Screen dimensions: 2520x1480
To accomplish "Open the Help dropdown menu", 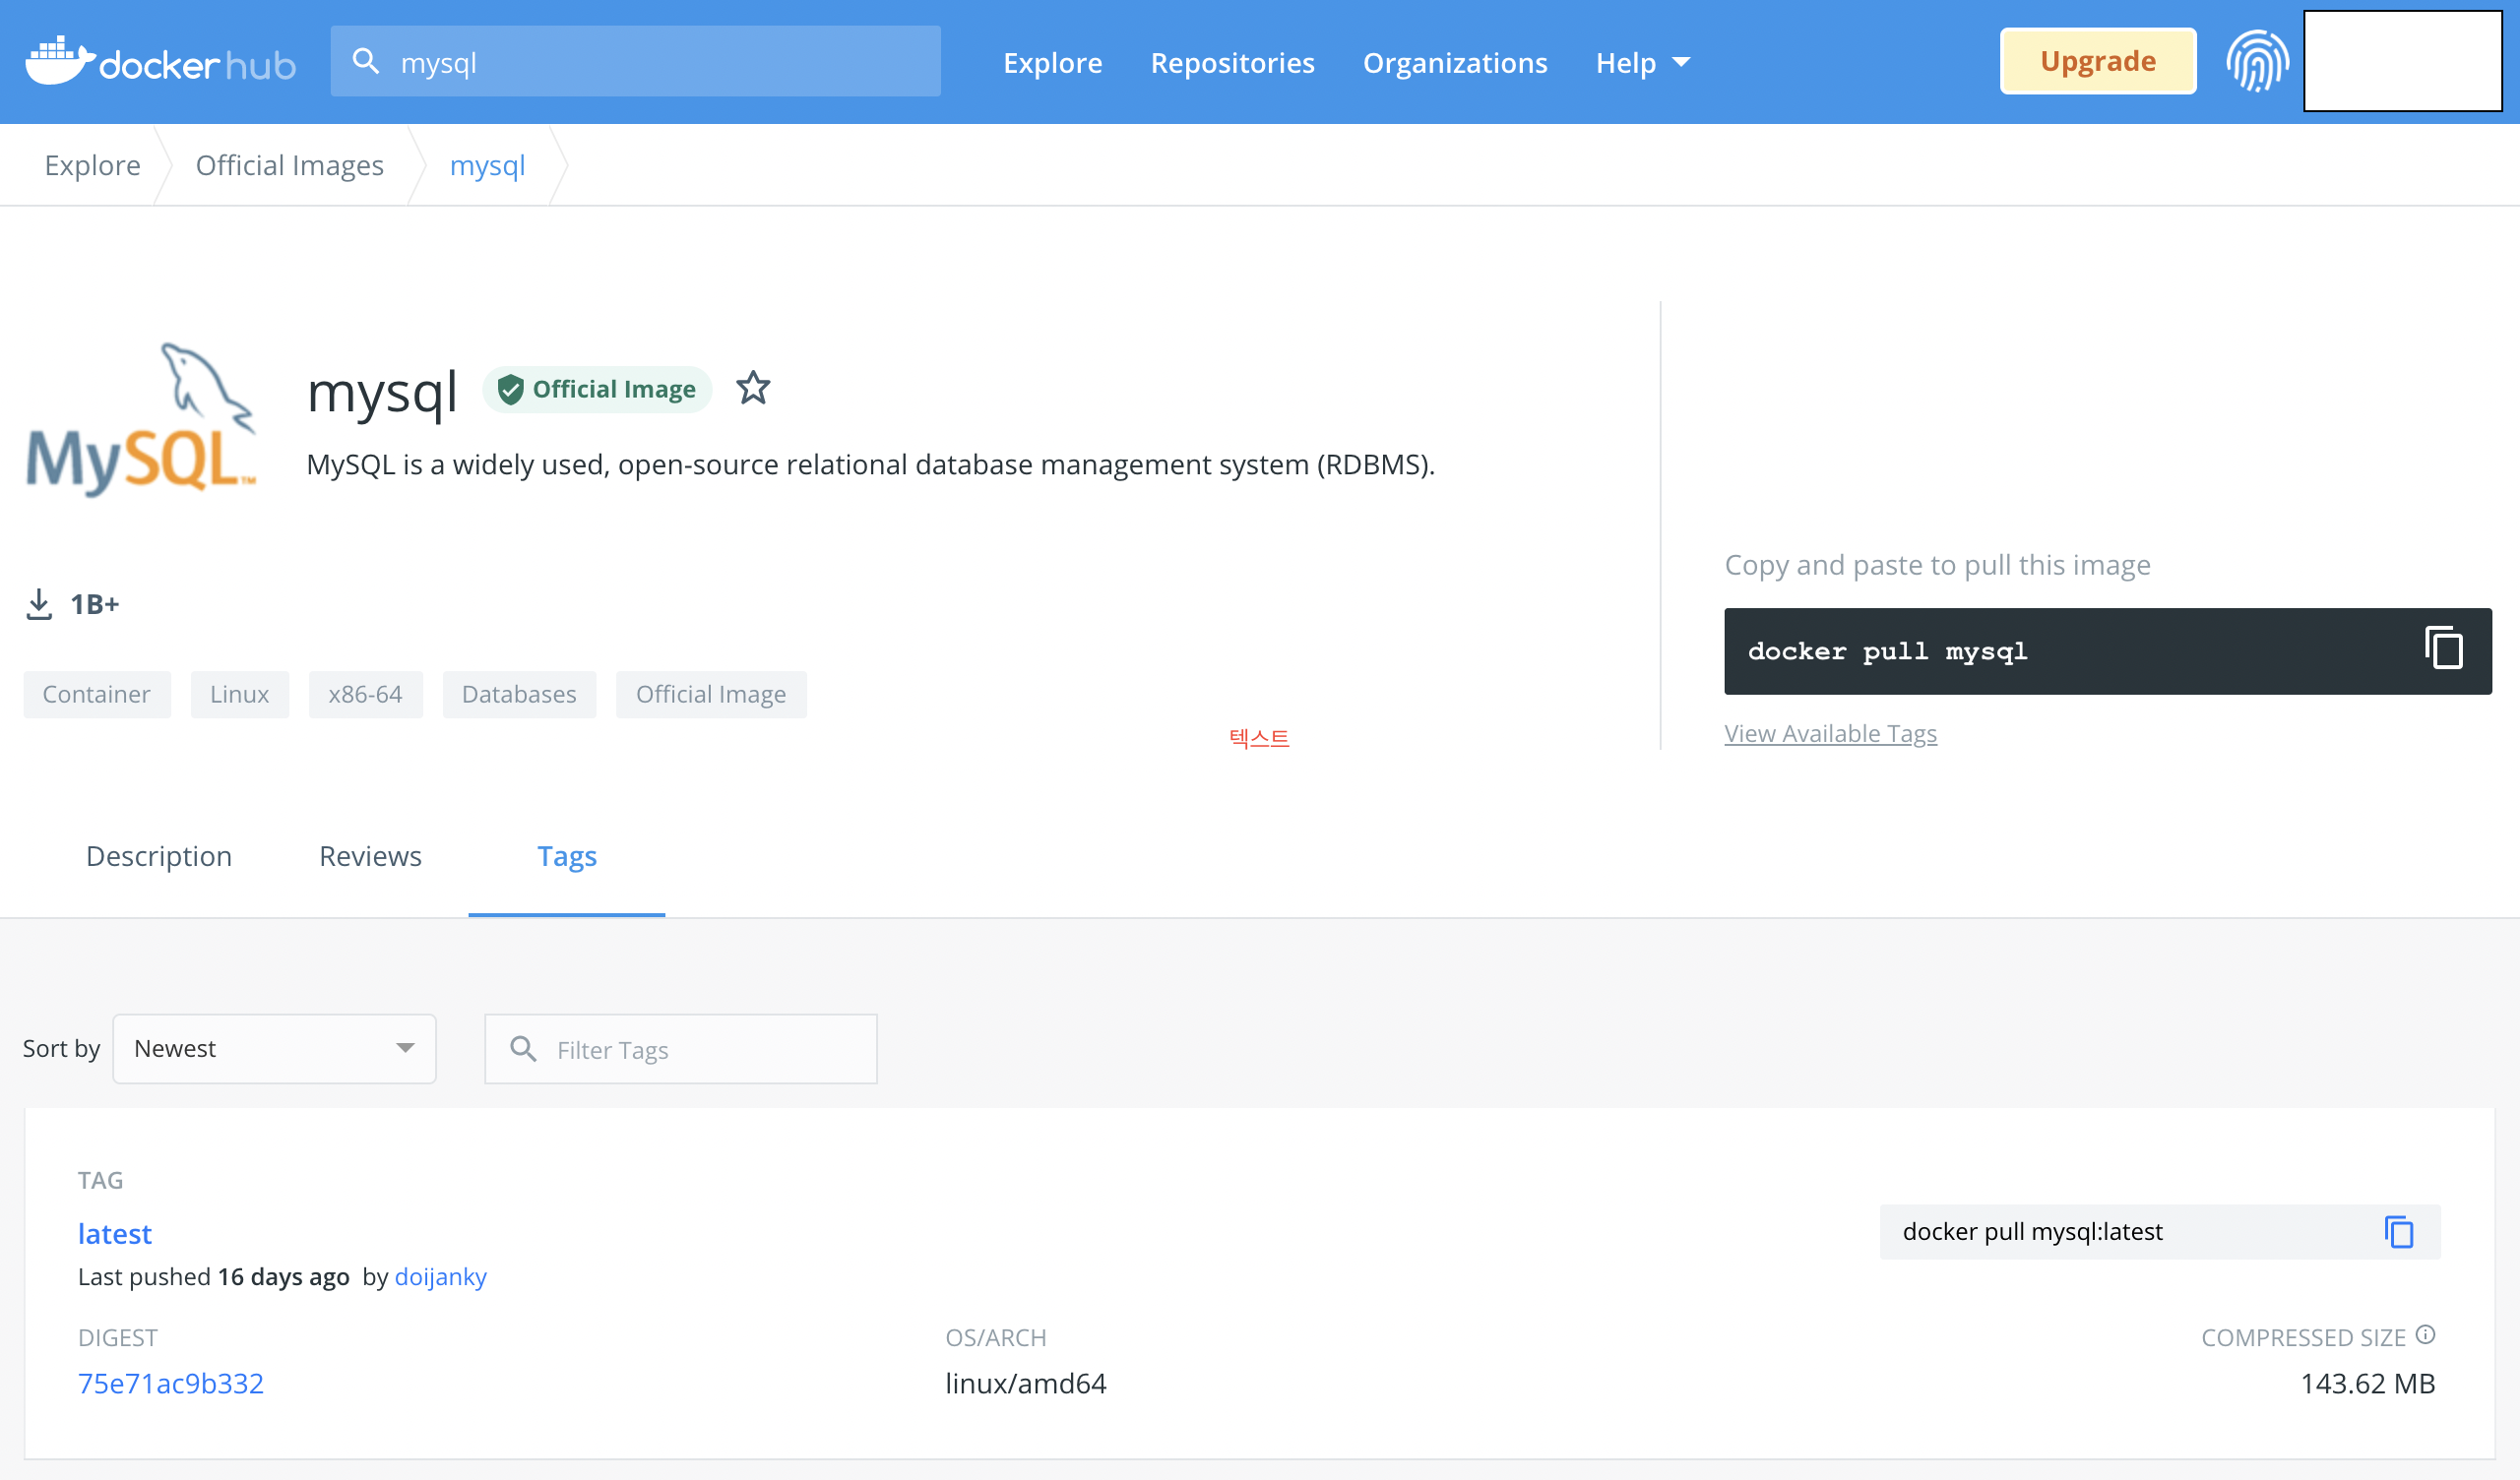I will [1642, 63].
